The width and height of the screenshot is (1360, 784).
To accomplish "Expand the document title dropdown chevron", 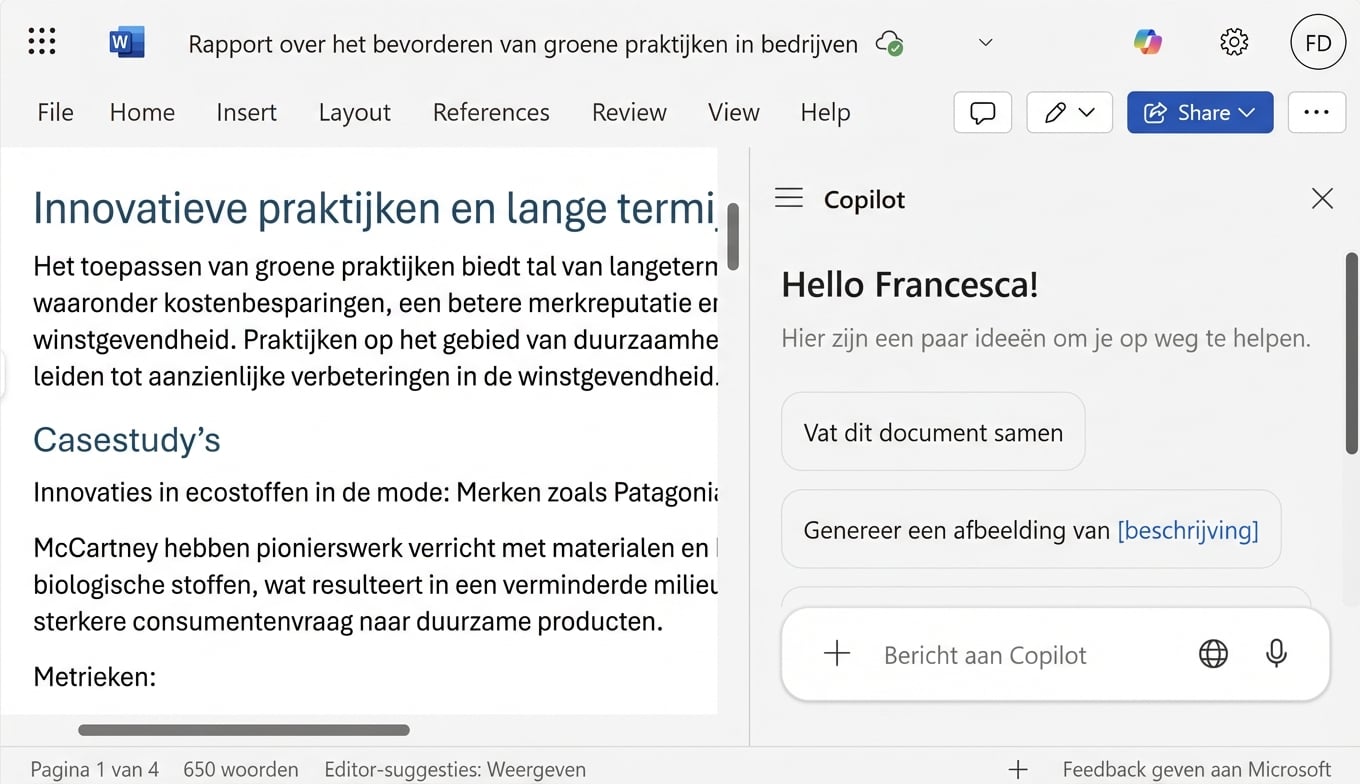I will 985,42.
